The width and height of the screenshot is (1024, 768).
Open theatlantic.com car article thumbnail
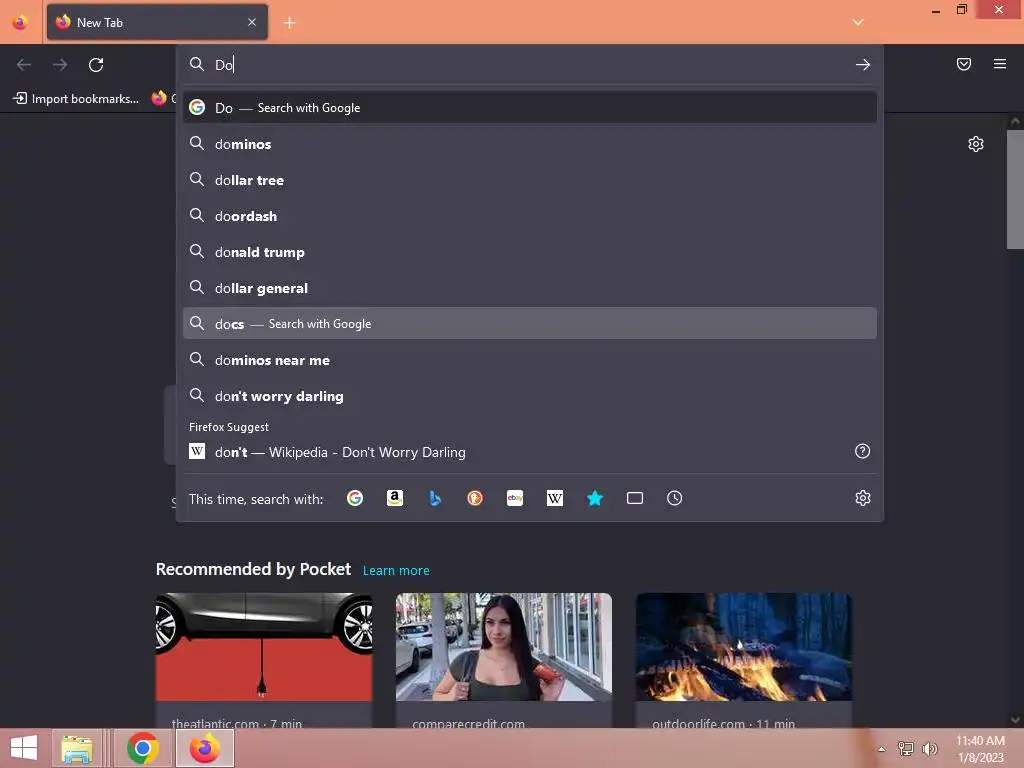pos(264,647)
